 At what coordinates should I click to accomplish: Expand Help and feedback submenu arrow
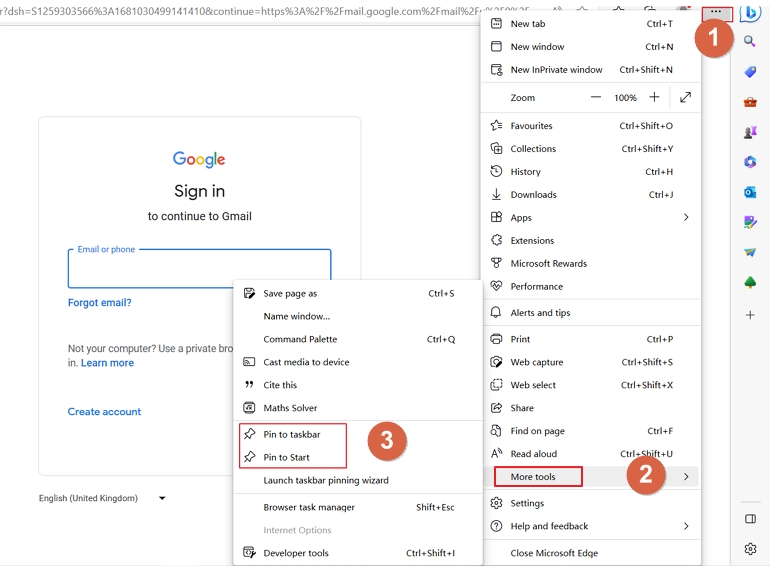coord(686,526)
